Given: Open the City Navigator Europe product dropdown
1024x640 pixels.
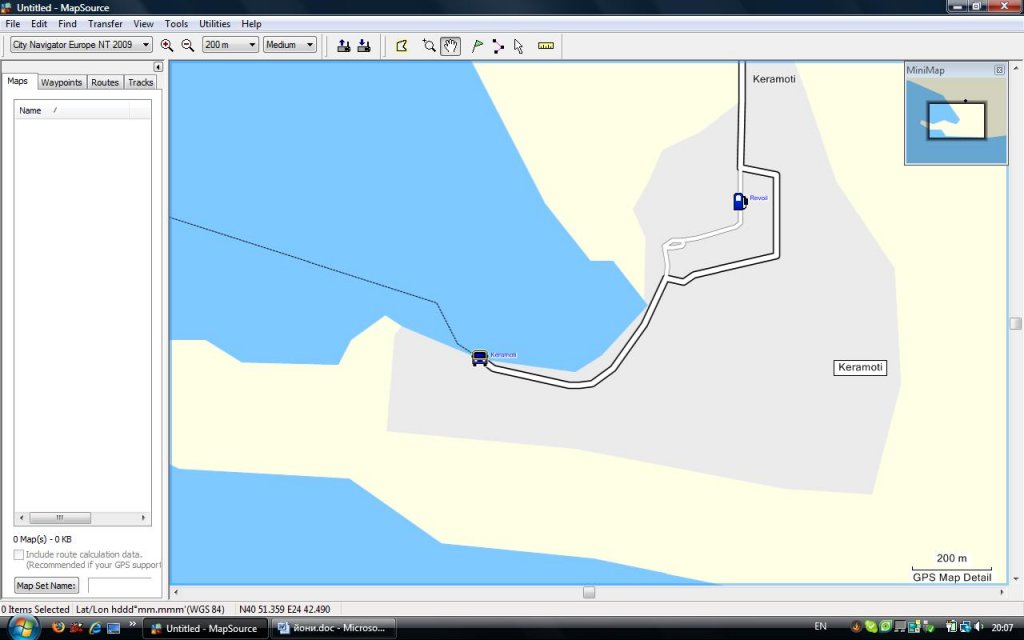Looking at the screenshot, I should tap(81, 44).
